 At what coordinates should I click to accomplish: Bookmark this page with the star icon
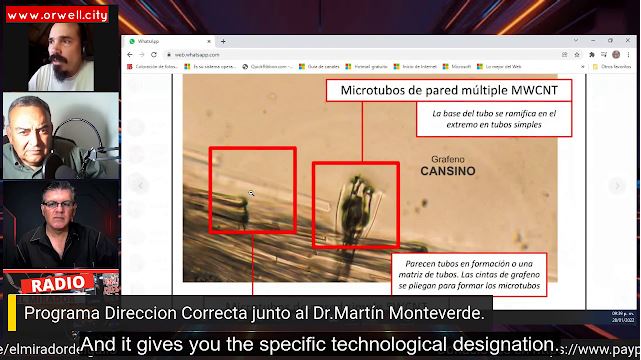[576, 54]
